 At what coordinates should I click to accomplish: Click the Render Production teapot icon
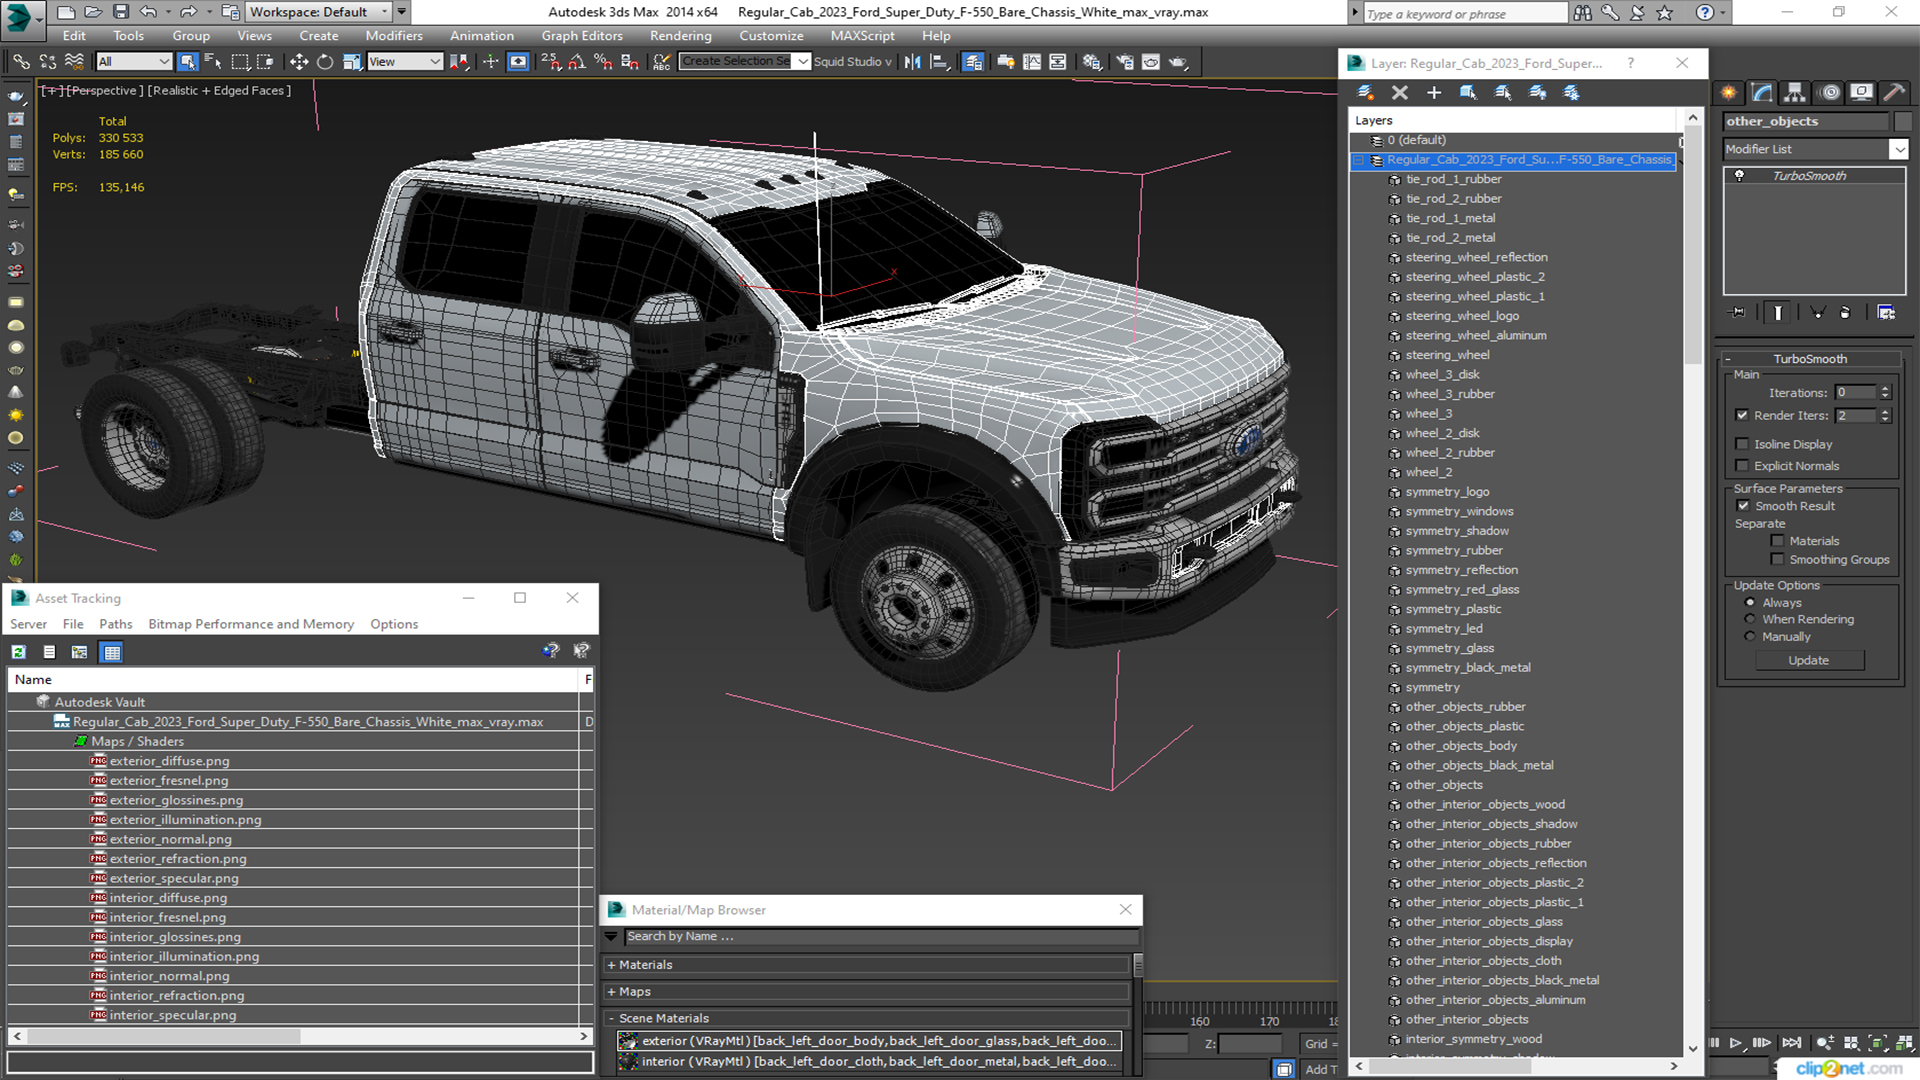coord(1178,62)
